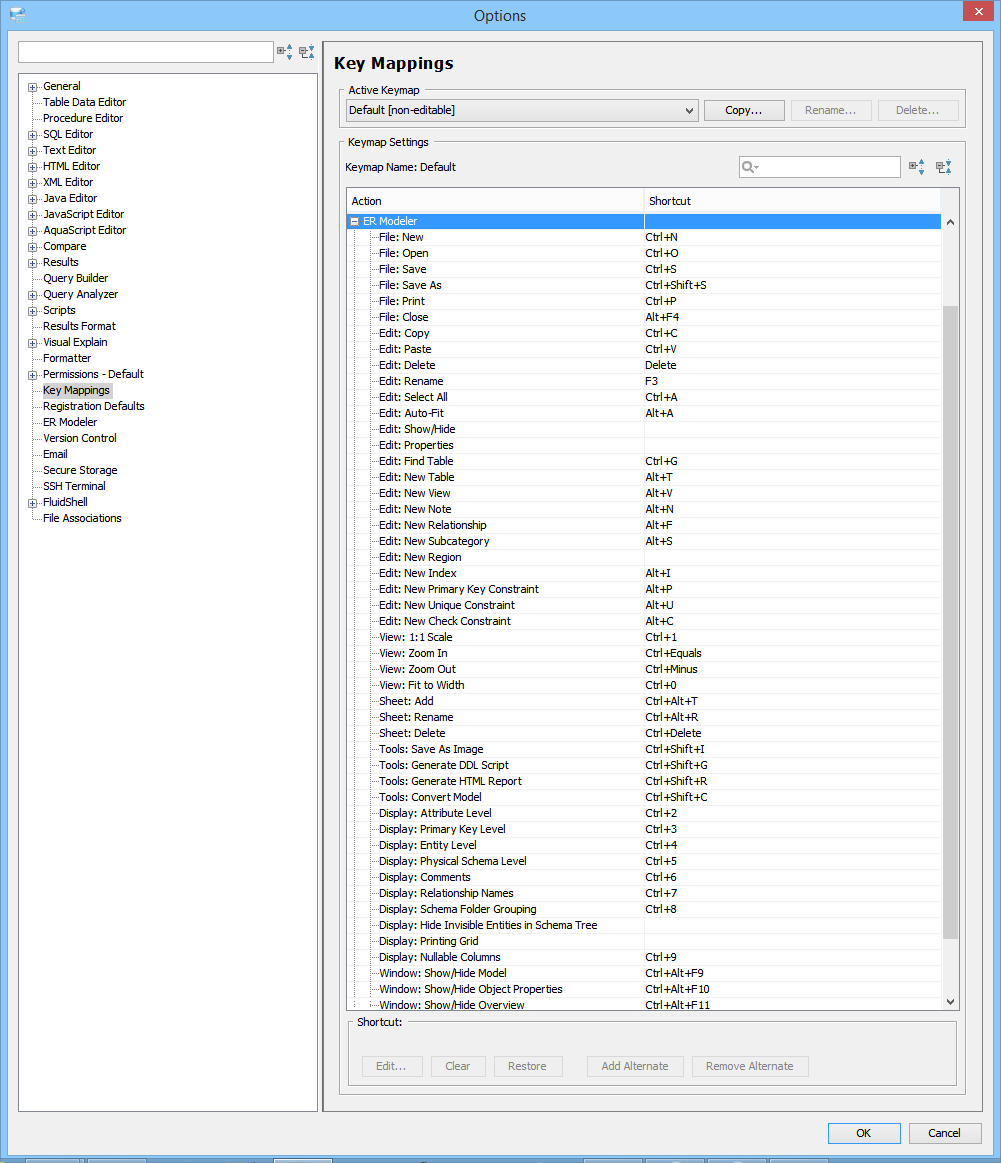1001x1163 pixels.
Task: Dismiss dialog with Cancel button
Action: click(944, 1133)
